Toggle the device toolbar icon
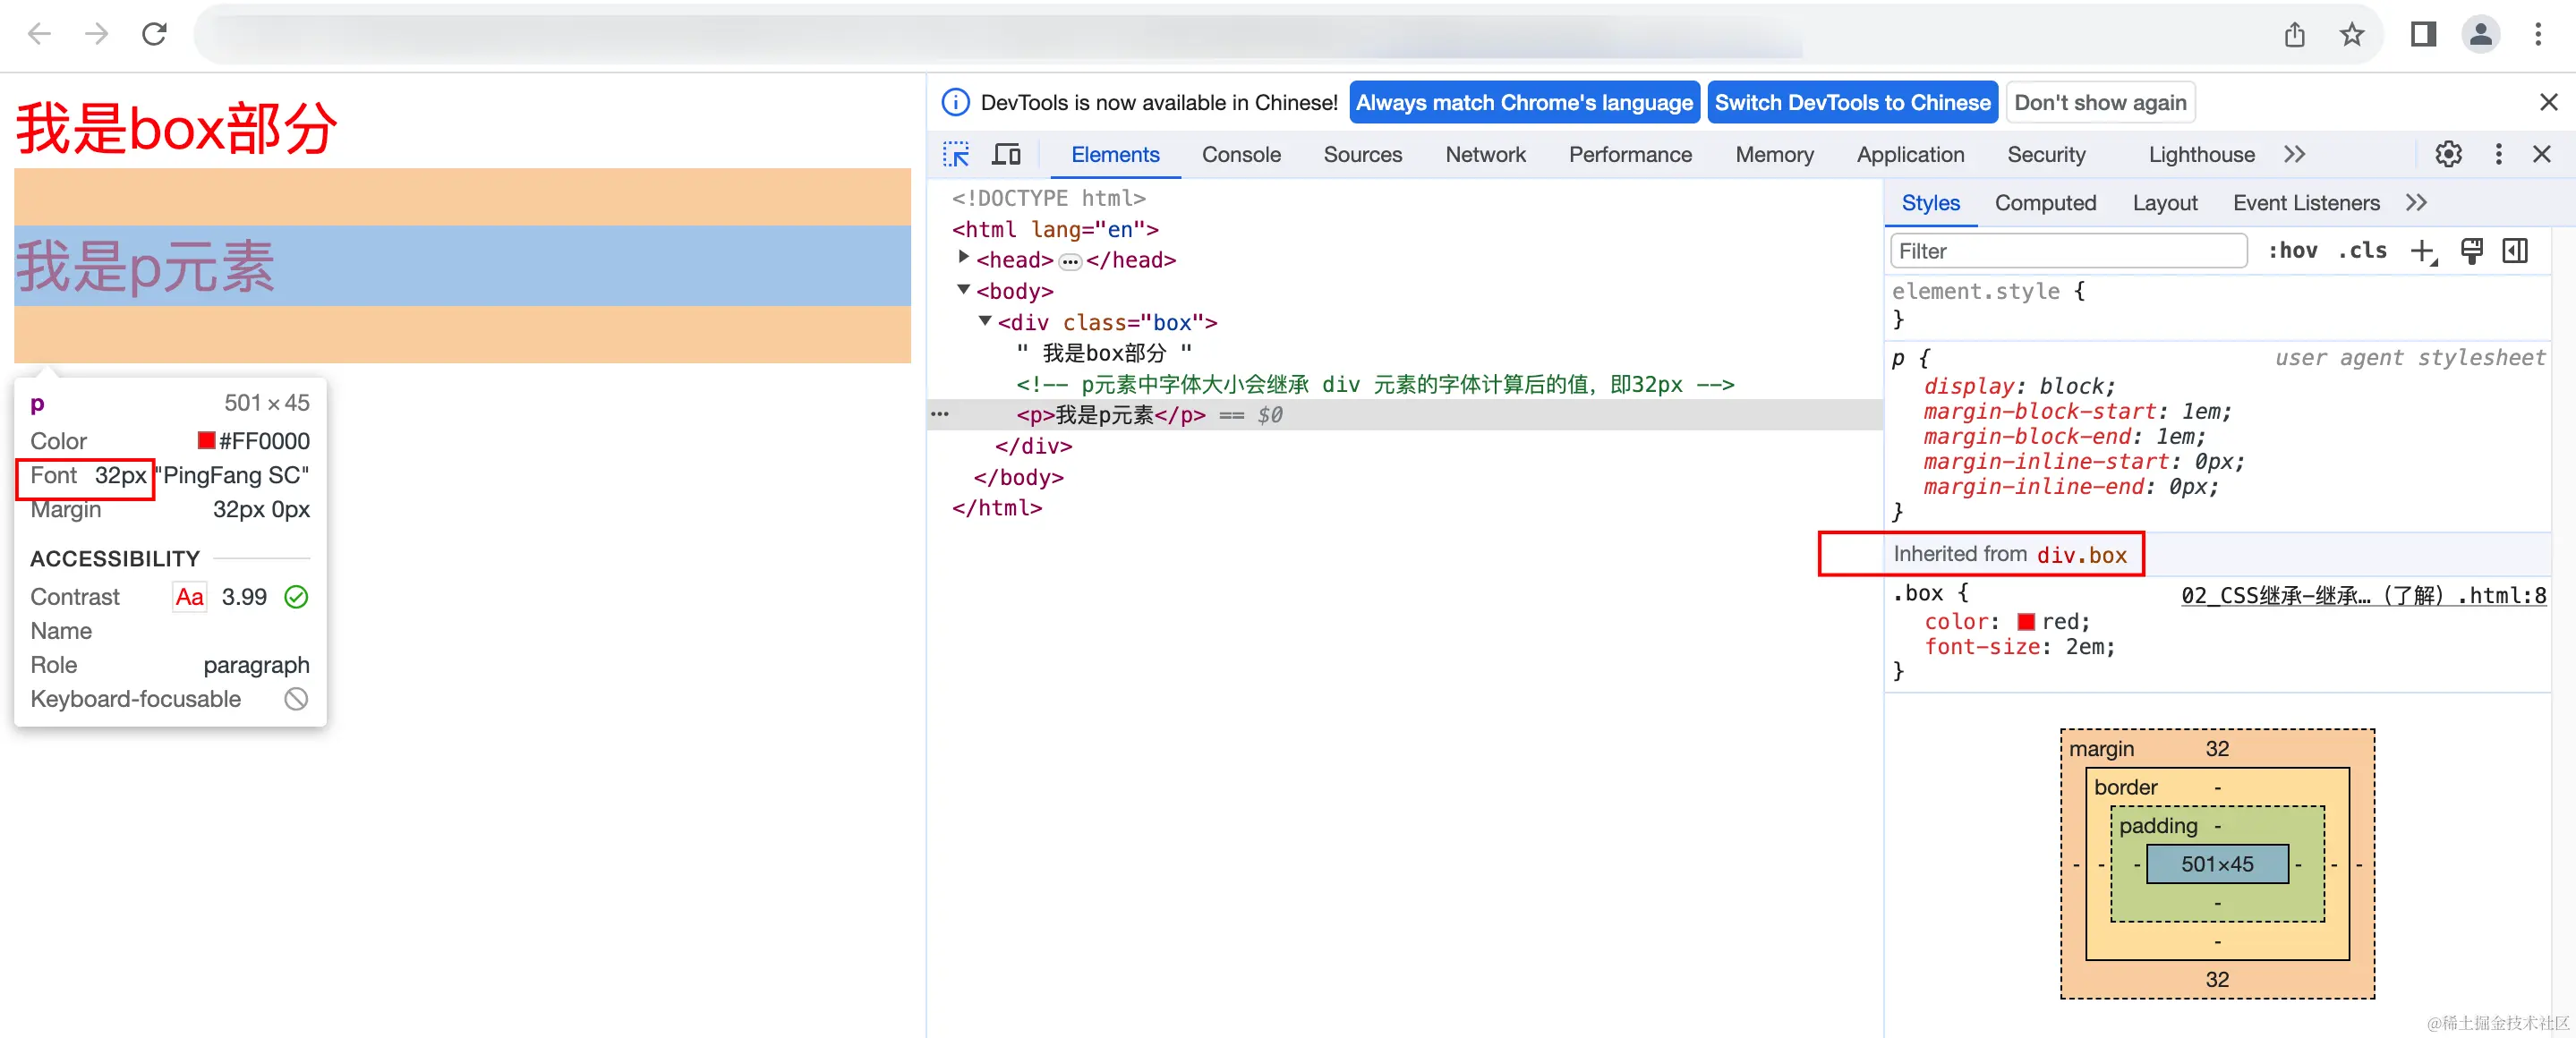Viewport: 2576px width, 1038px height. 1006,154
